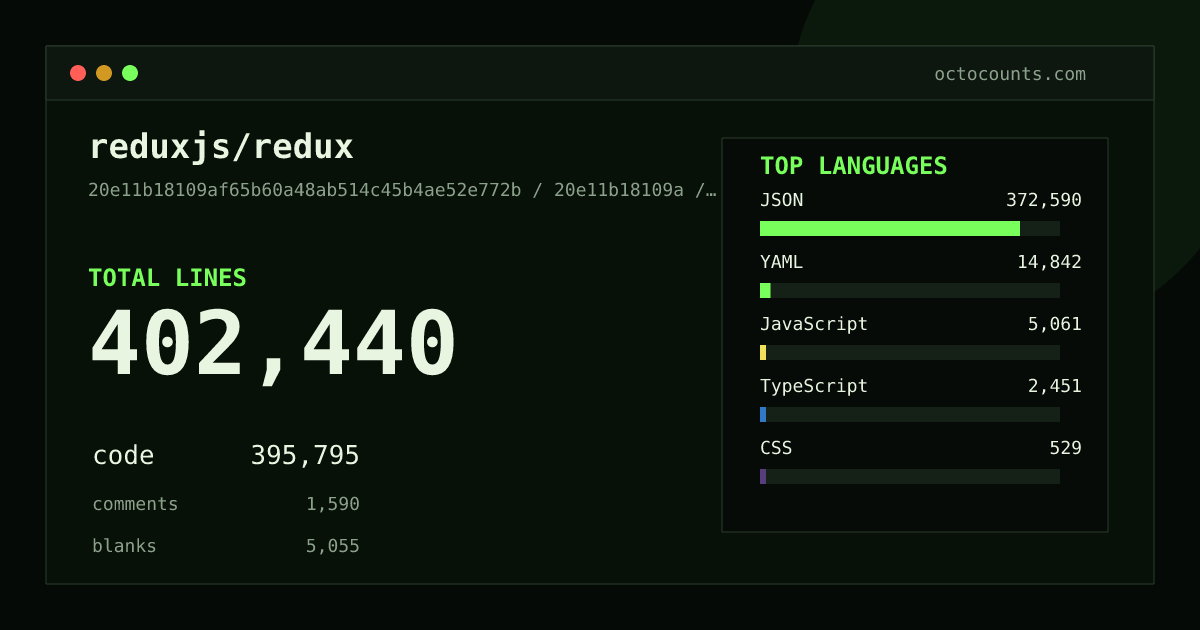Select the JSON count 372,590

[1044, 200]
